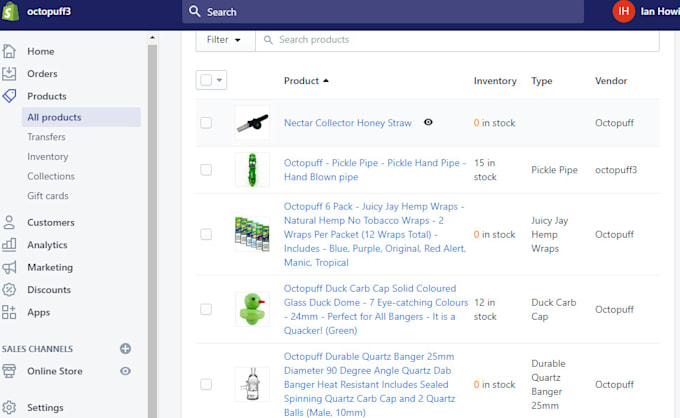Click the Discounts percent badge icon
The height and width of the screenshot is (418, 680).
(9, 290)
